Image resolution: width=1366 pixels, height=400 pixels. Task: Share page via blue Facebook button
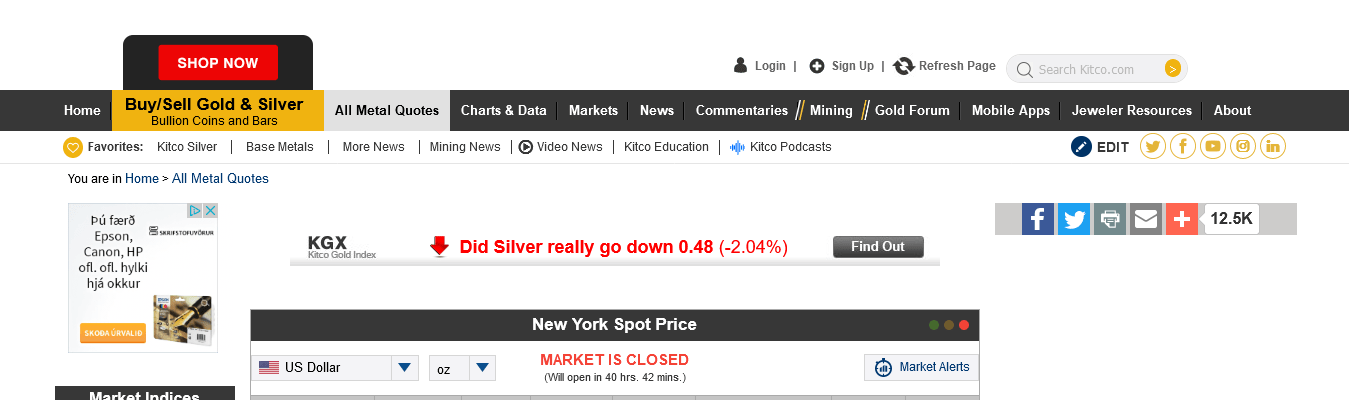coord(1038,219)
